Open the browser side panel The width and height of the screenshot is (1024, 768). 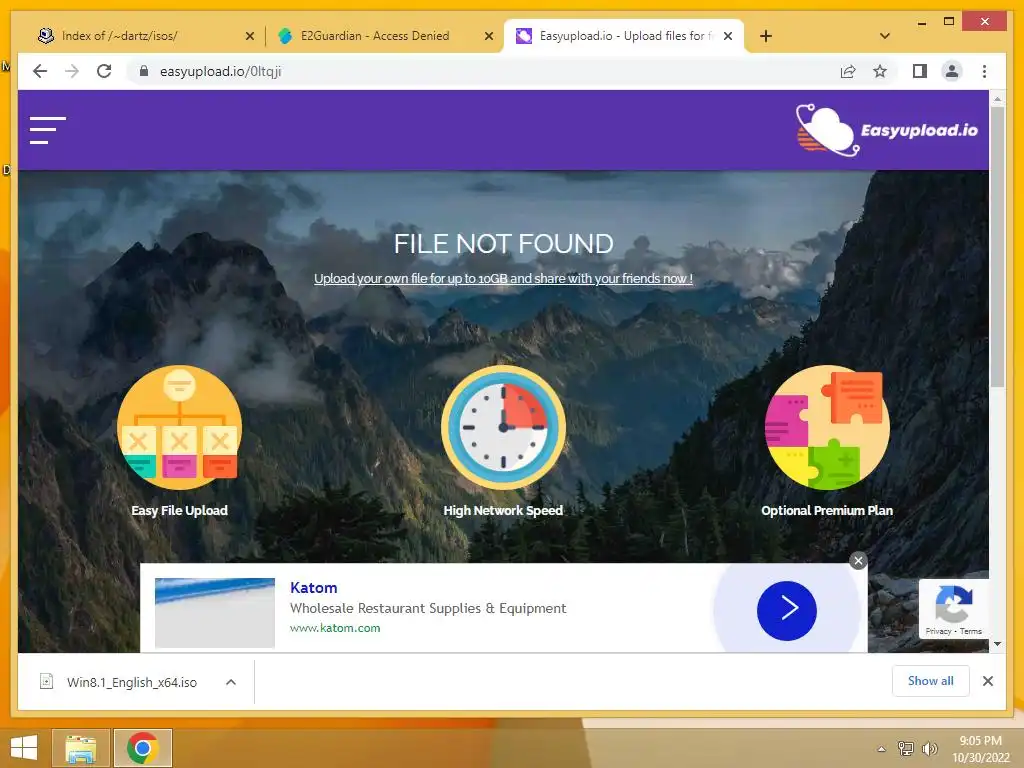click(920, 71)
